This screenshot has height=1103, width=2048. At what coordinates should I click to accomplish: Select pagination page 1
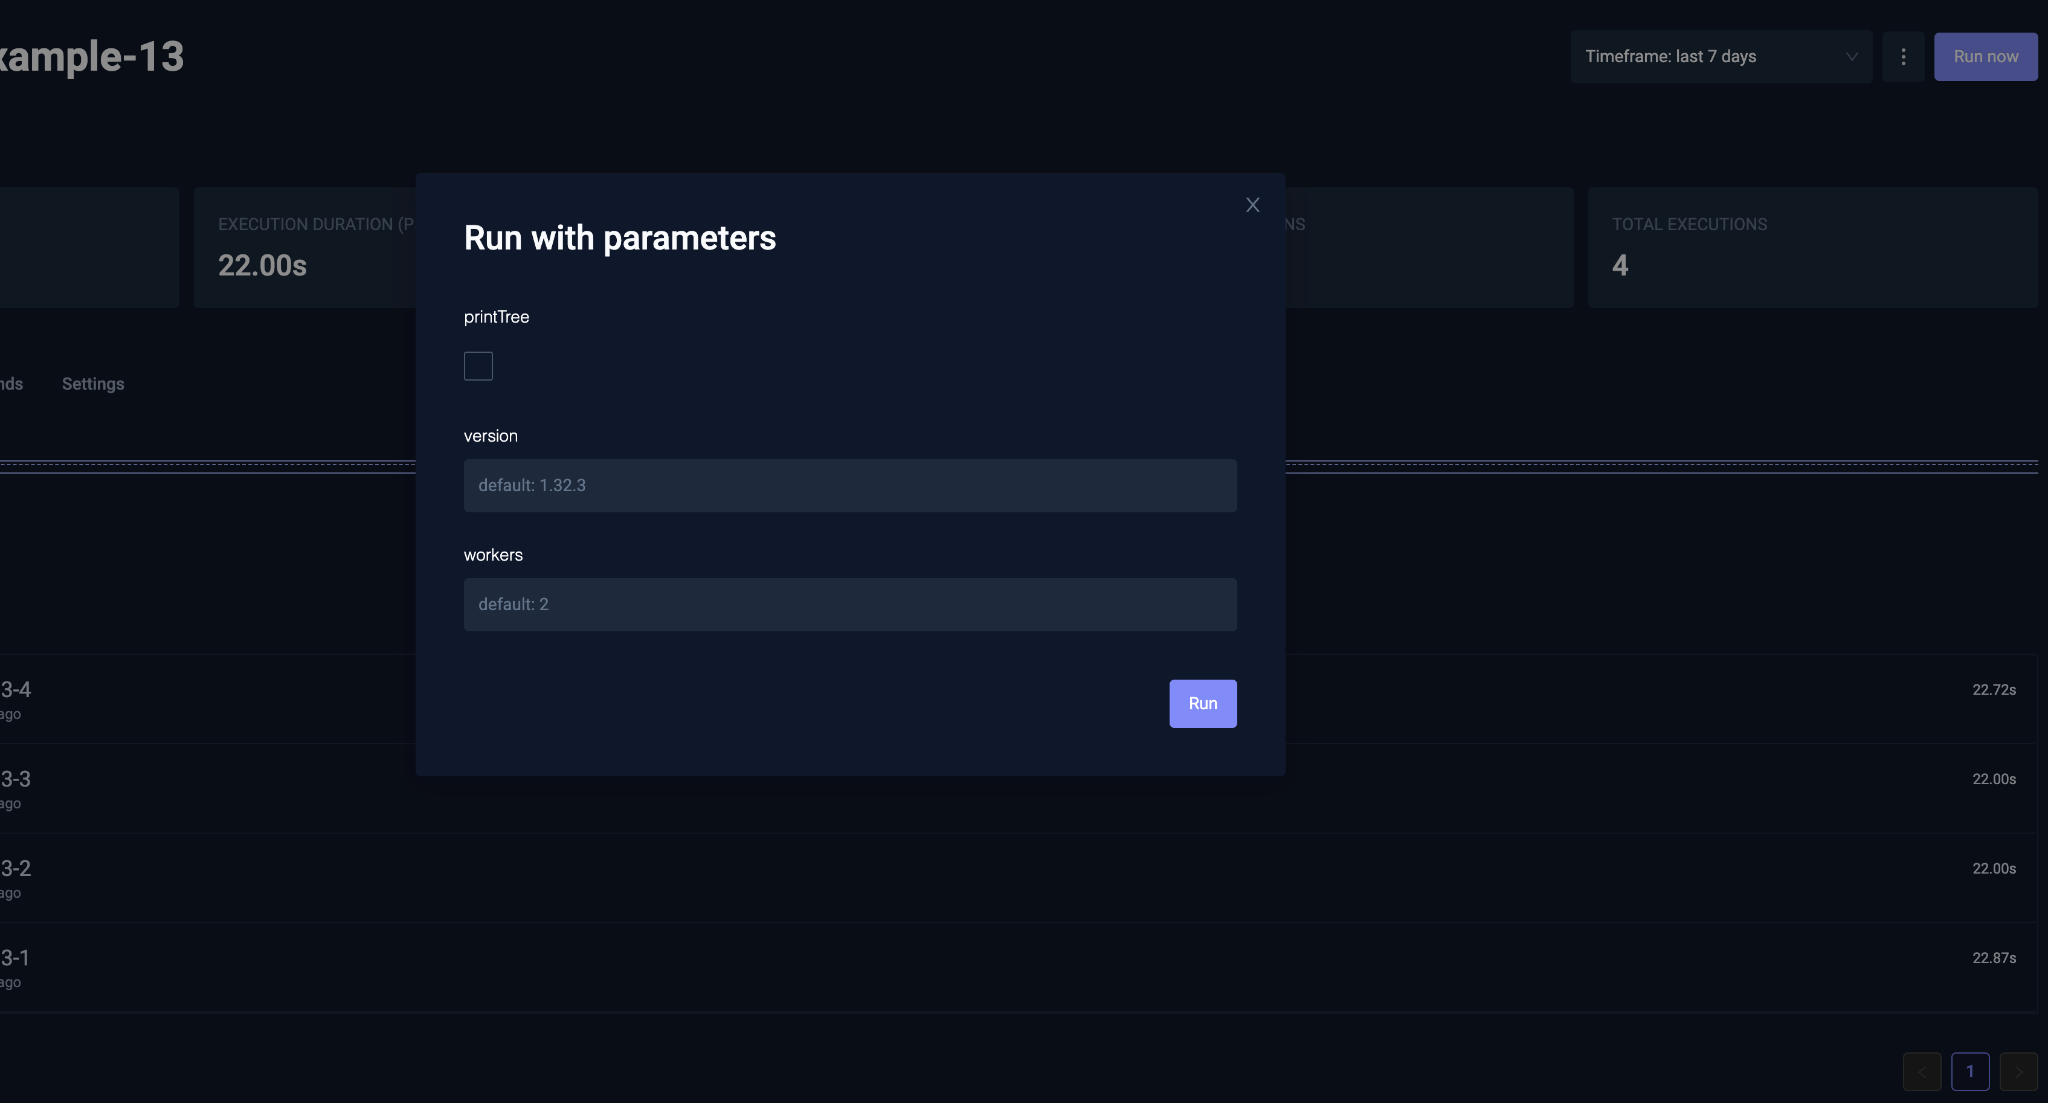[x=1971, y=1070]
